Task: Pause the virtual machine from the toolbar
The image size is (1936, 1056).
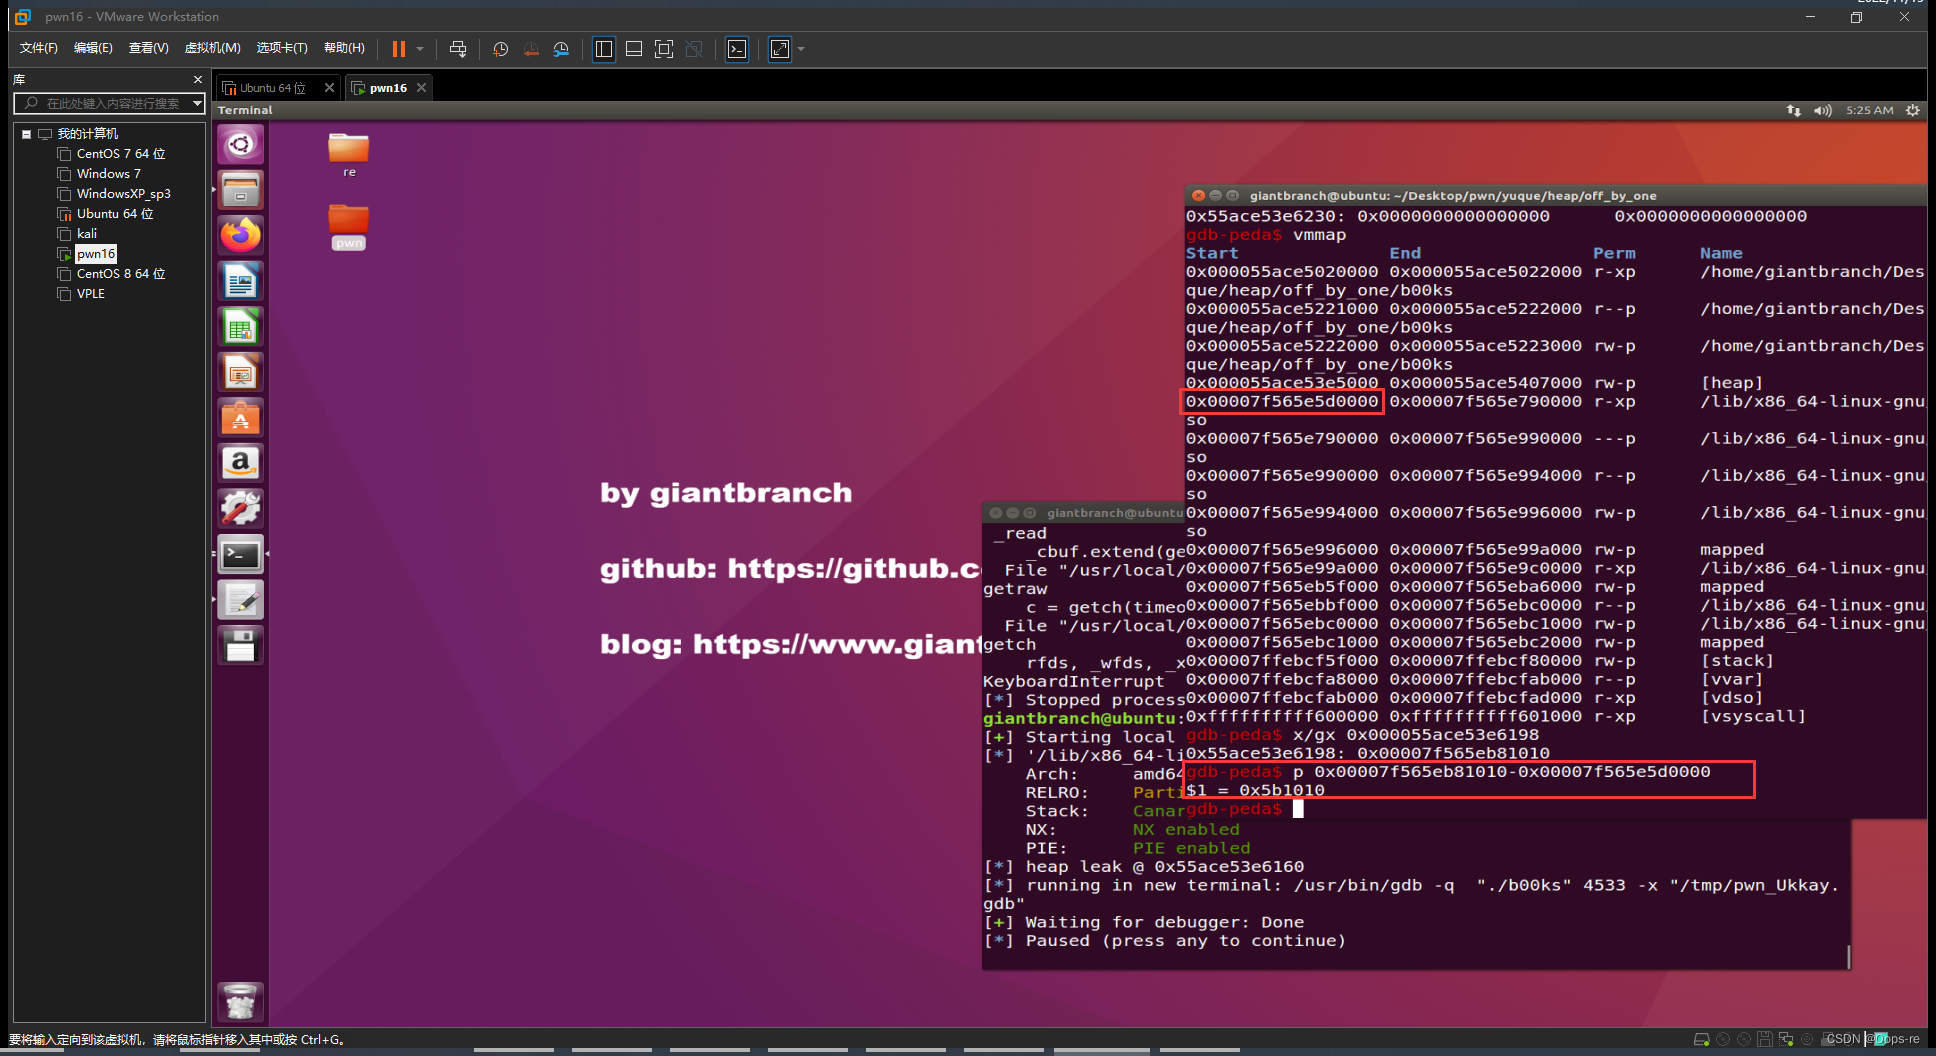Action: click(399, 49)
